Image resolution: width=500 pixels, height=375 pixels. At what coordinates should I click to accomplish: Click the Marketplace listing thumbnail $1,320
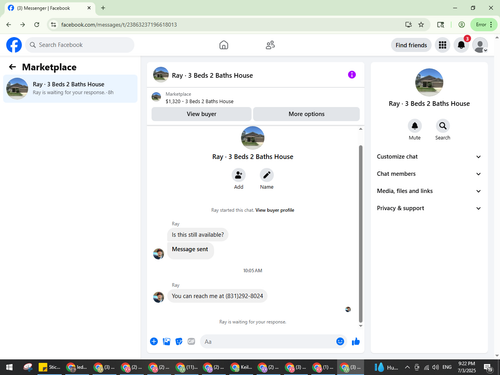156,97
